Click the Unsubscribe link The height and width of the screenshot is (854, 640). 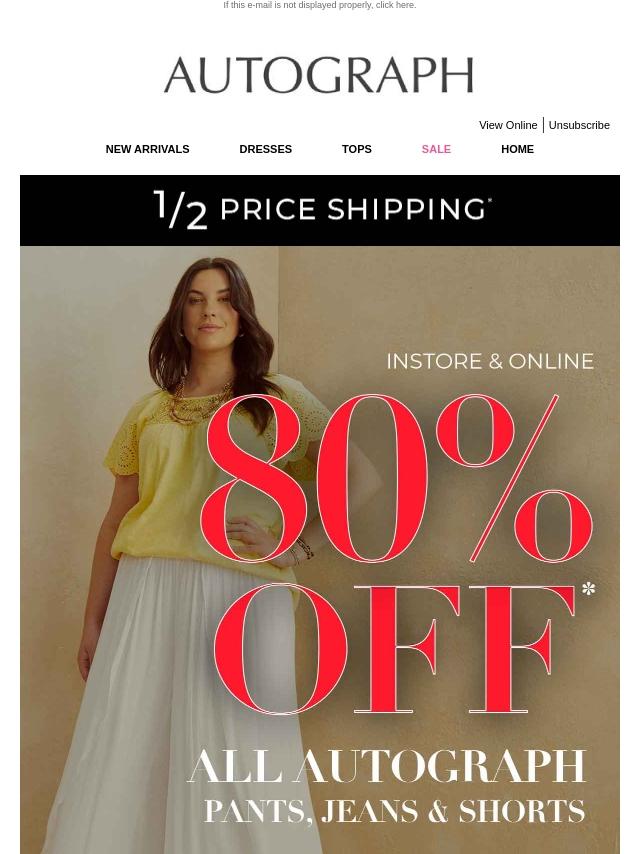[x=578, y=125]
